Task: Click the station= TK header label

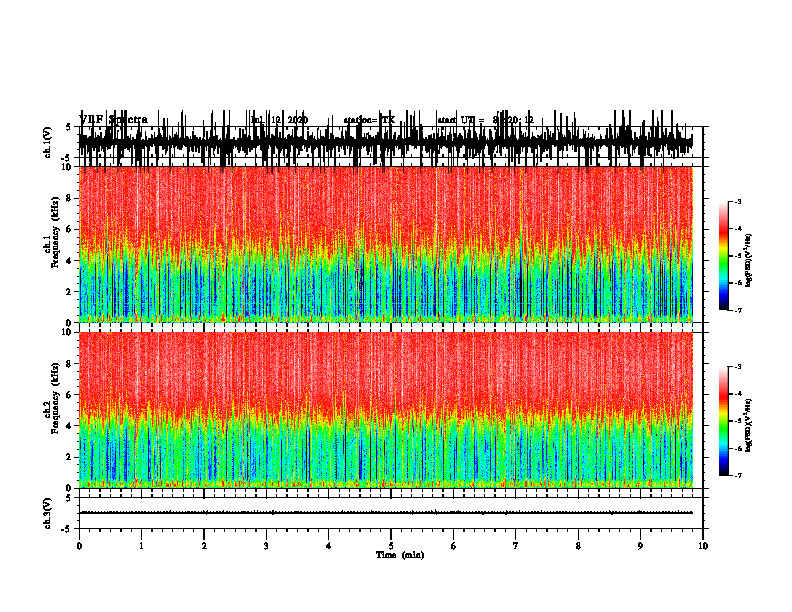Action: point(369,120)
